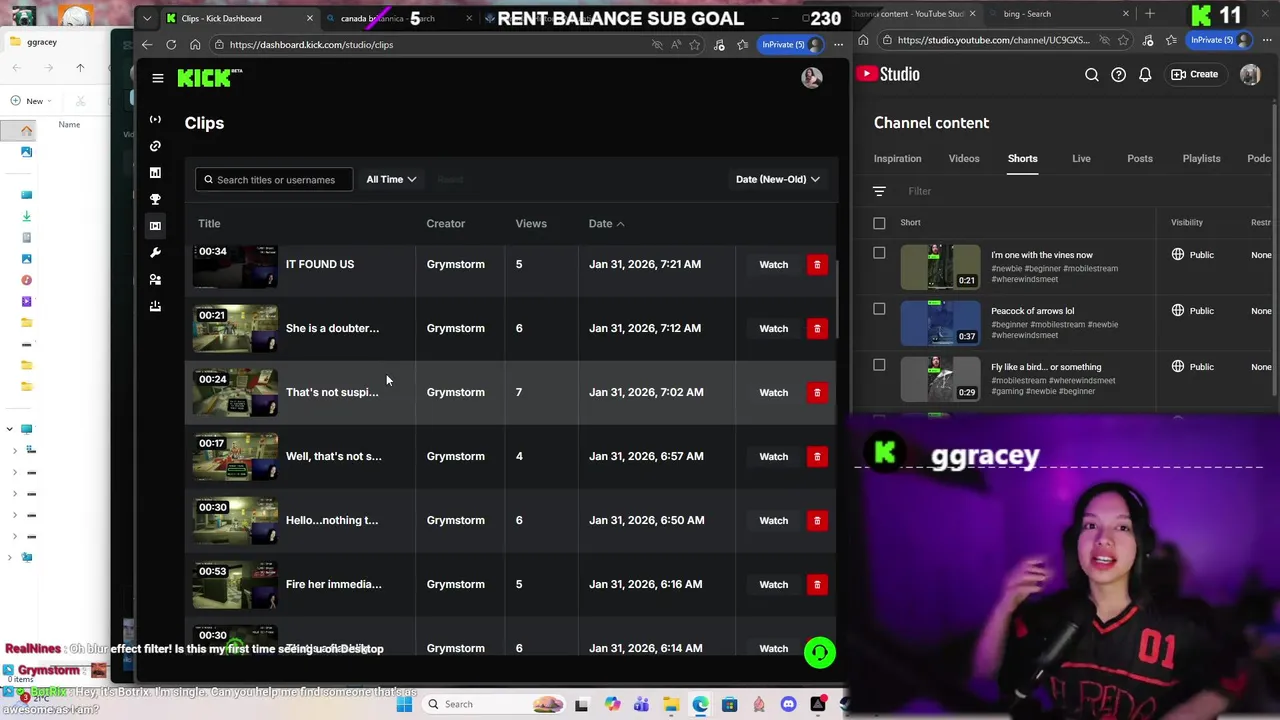Open YouTube Studio notifications bell
Screen dimensions: 1280x720
1145,74
